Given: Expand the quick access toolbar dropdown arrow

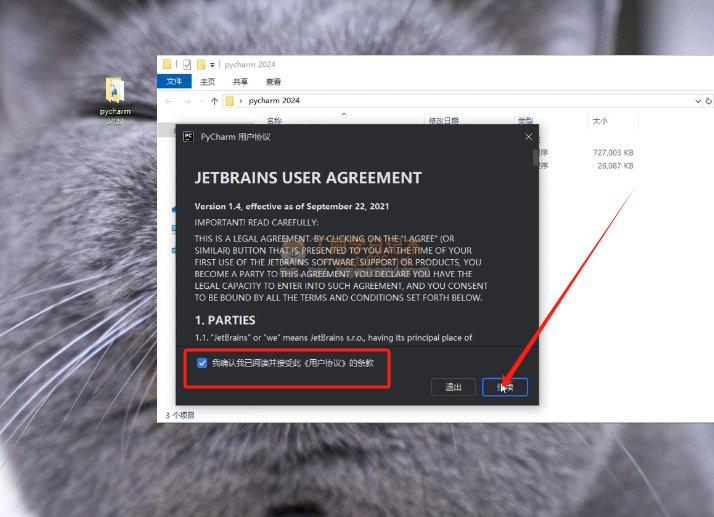Looking at the screenshot, I should coord(212,65).
